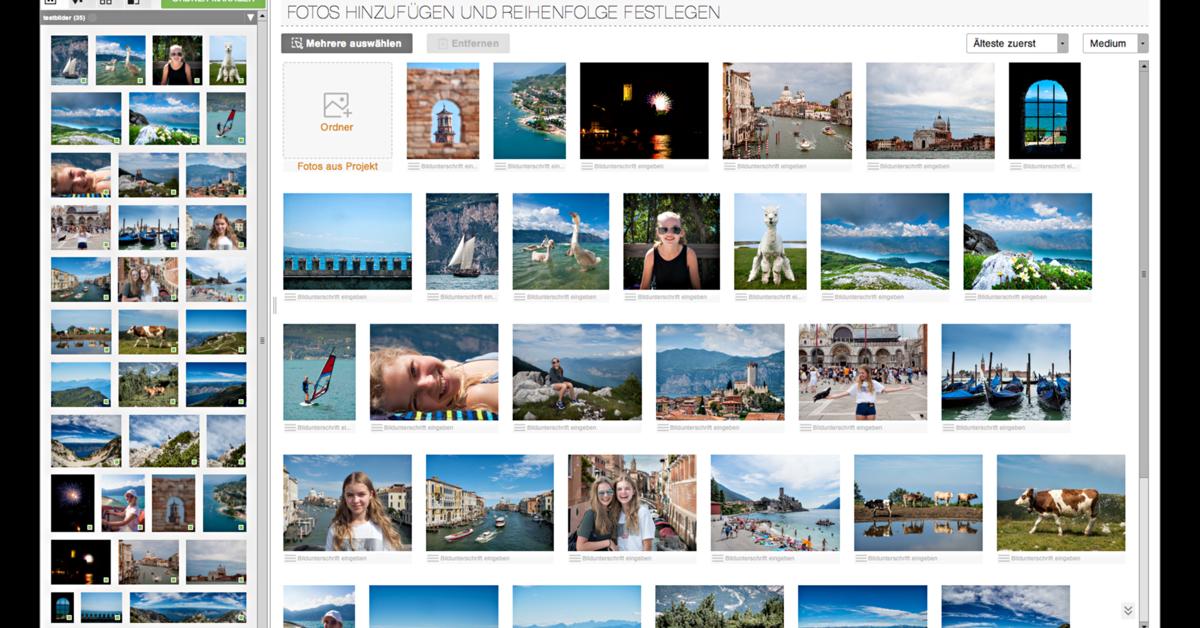The image size is (1200, 628).
Task: Select geese thumbnail in left sidebar
Action: tap(120, 60)
